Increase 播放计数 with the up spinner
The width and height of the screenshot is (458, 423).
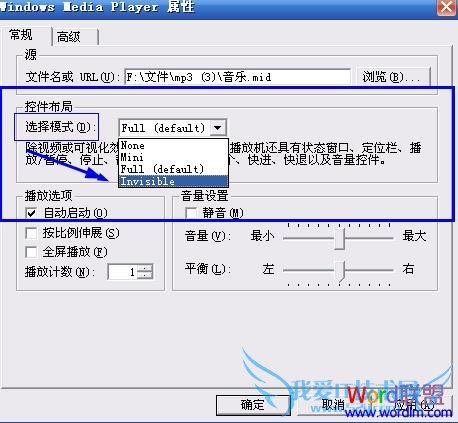pos(145,268)
